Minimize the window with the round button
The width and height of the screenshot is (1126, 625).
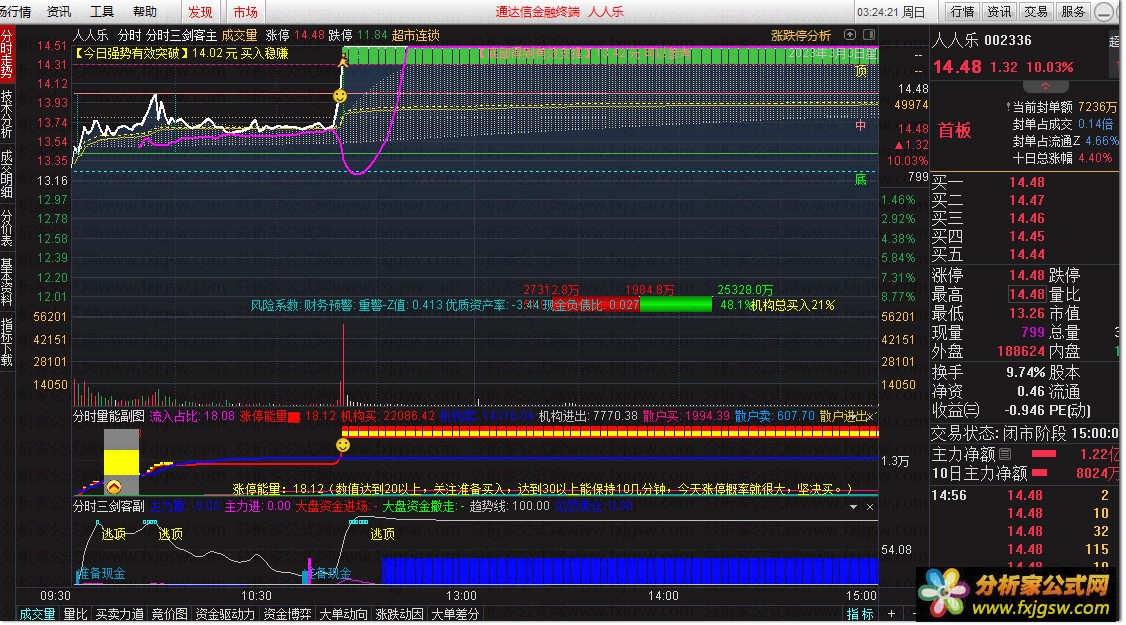coord(1104,12)
